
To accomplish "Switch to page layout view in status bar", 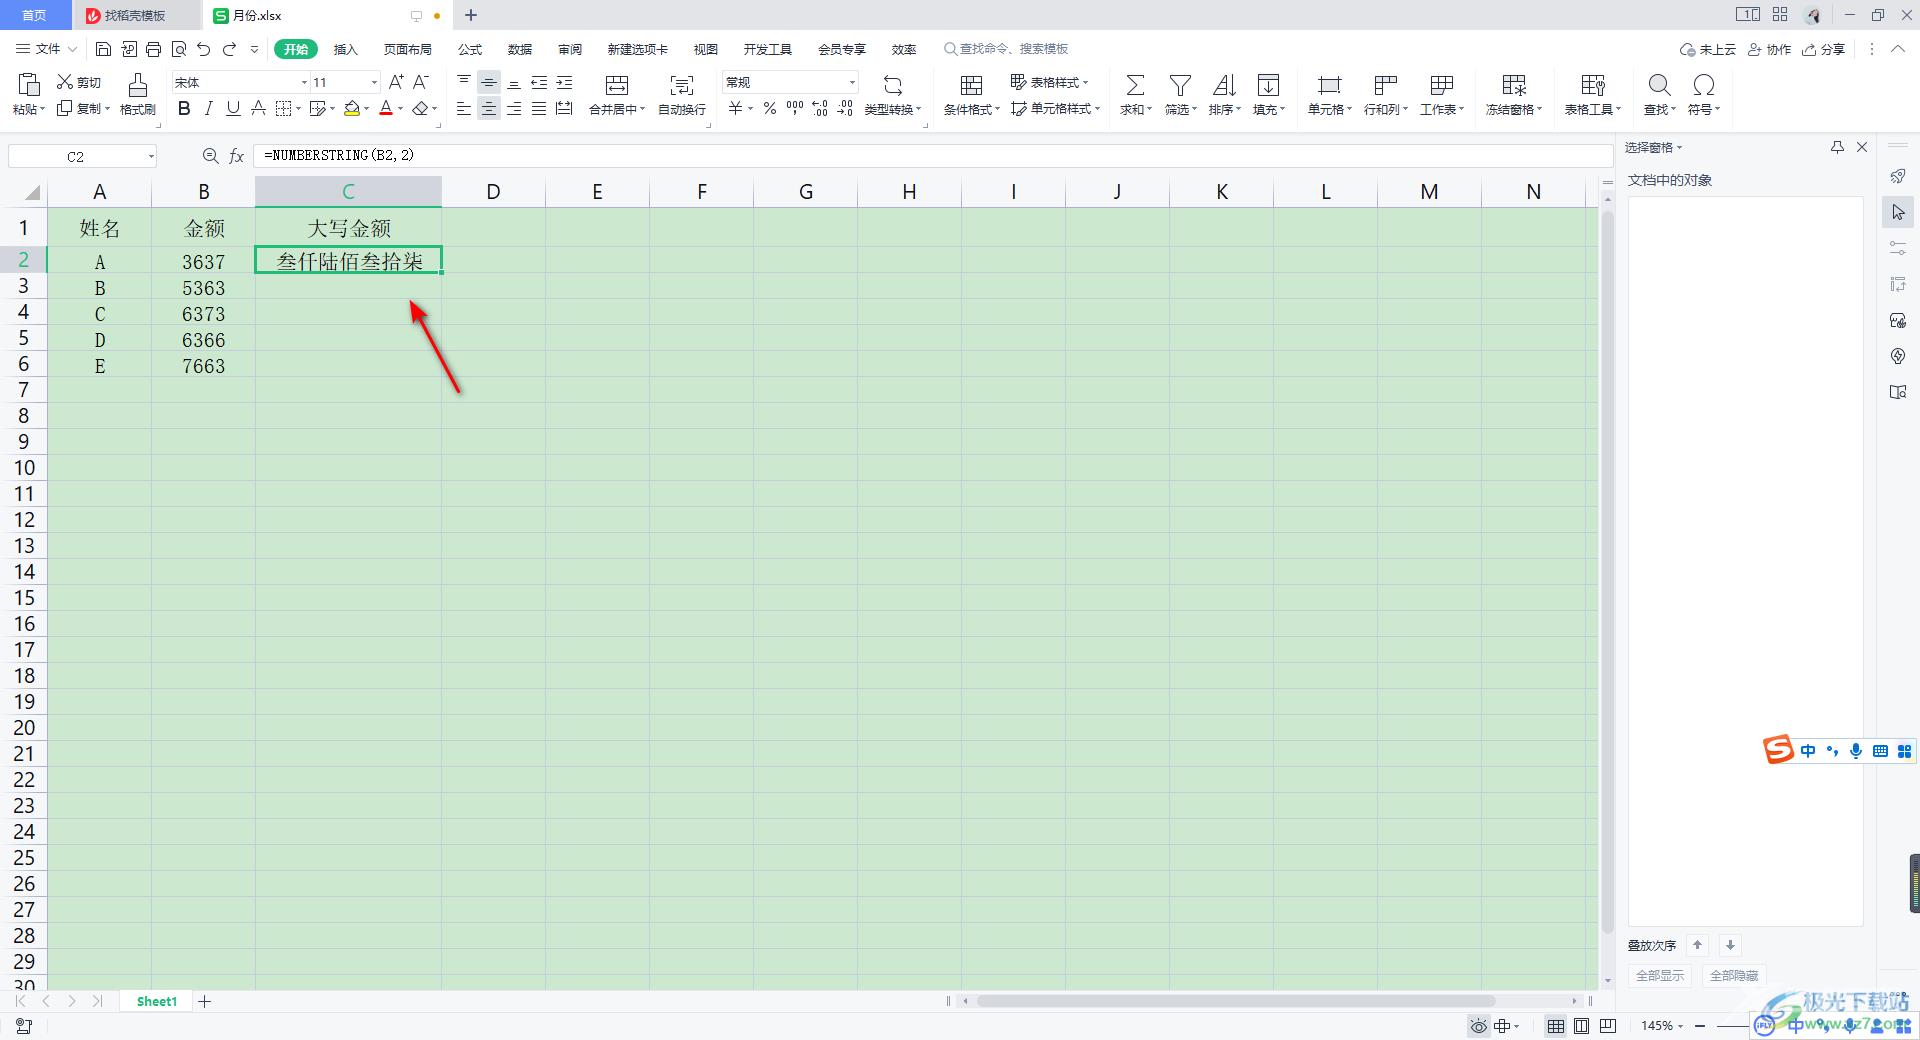I will click(x=1581, y=1026).
